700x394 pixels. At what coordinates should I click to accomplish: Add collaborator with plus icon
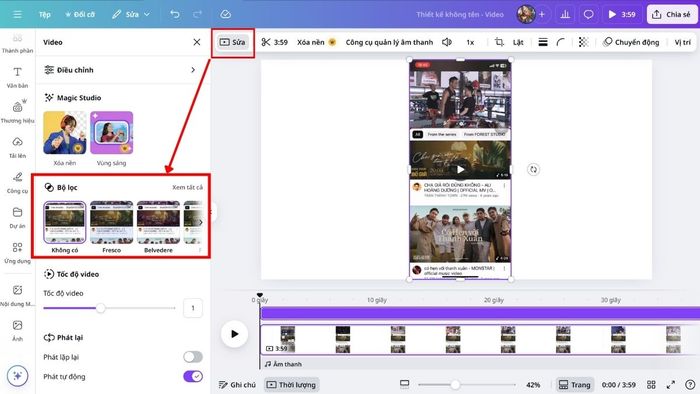[x=542, y=14]
